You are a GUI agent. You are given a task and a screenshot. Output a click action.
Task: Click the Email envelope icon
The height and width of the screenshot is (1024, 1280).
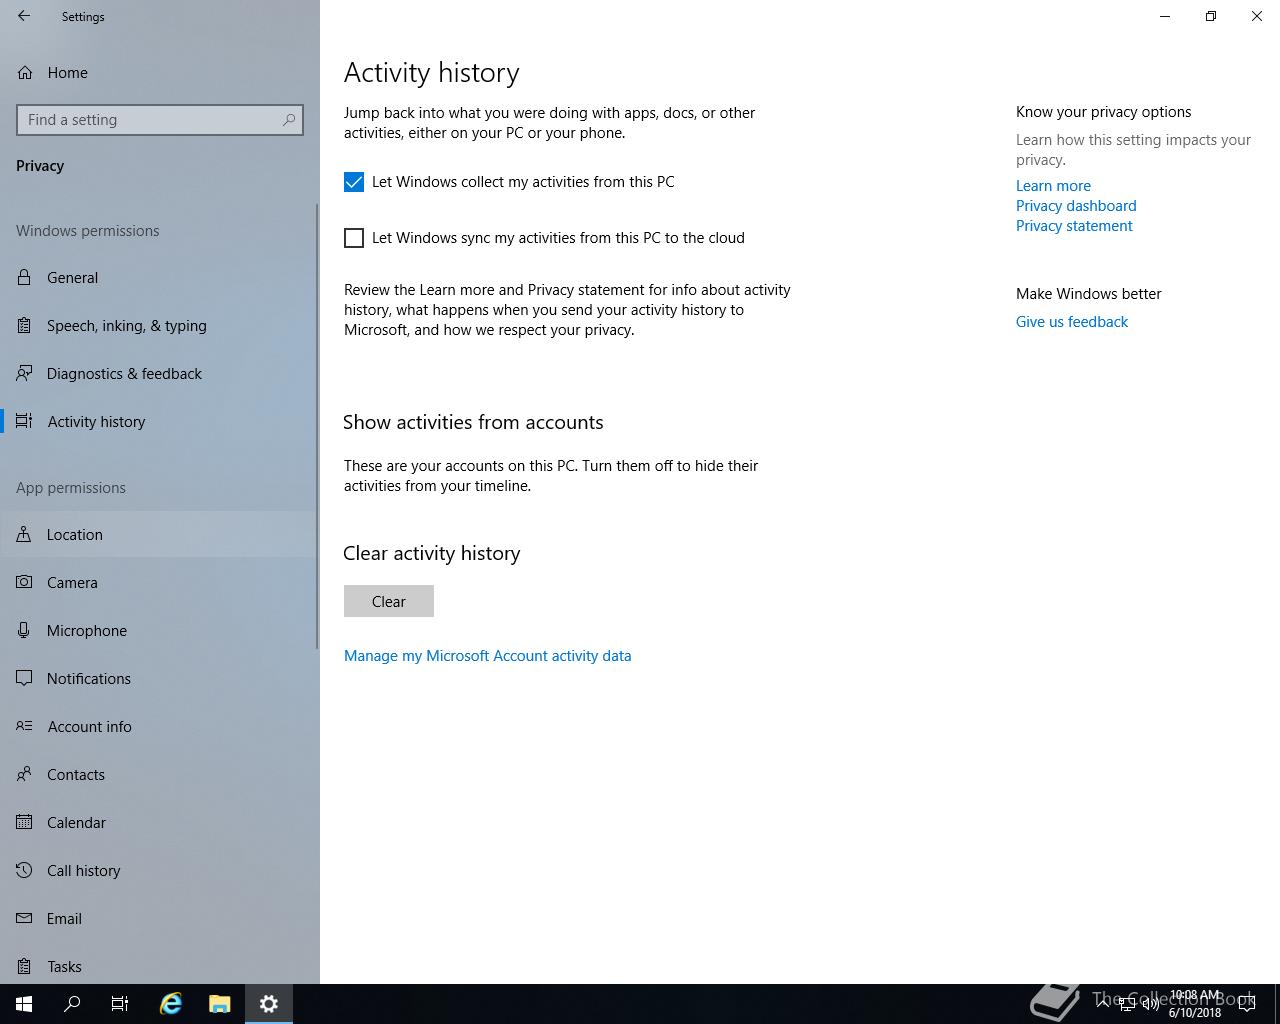point(25,919)
